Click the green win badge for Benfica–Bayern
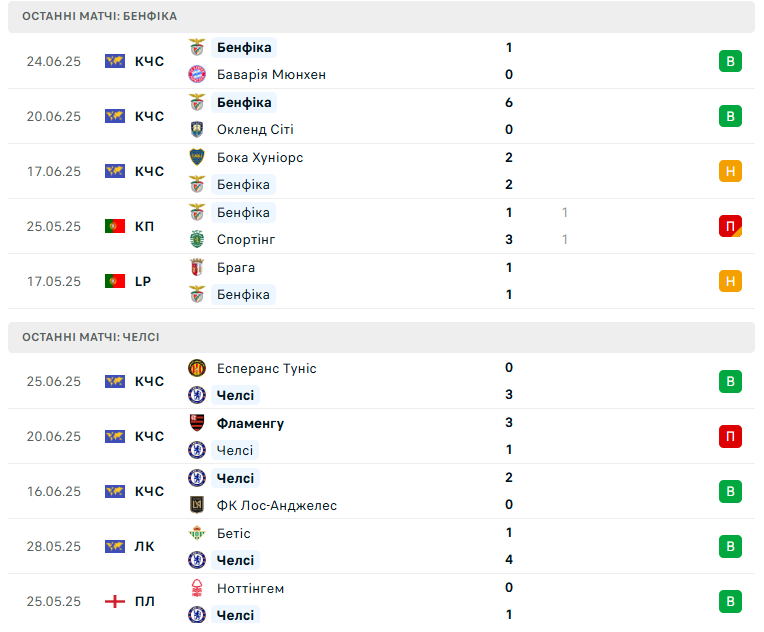Image resolution: width=764 pixels, height=632 pixels. point(730,61)
